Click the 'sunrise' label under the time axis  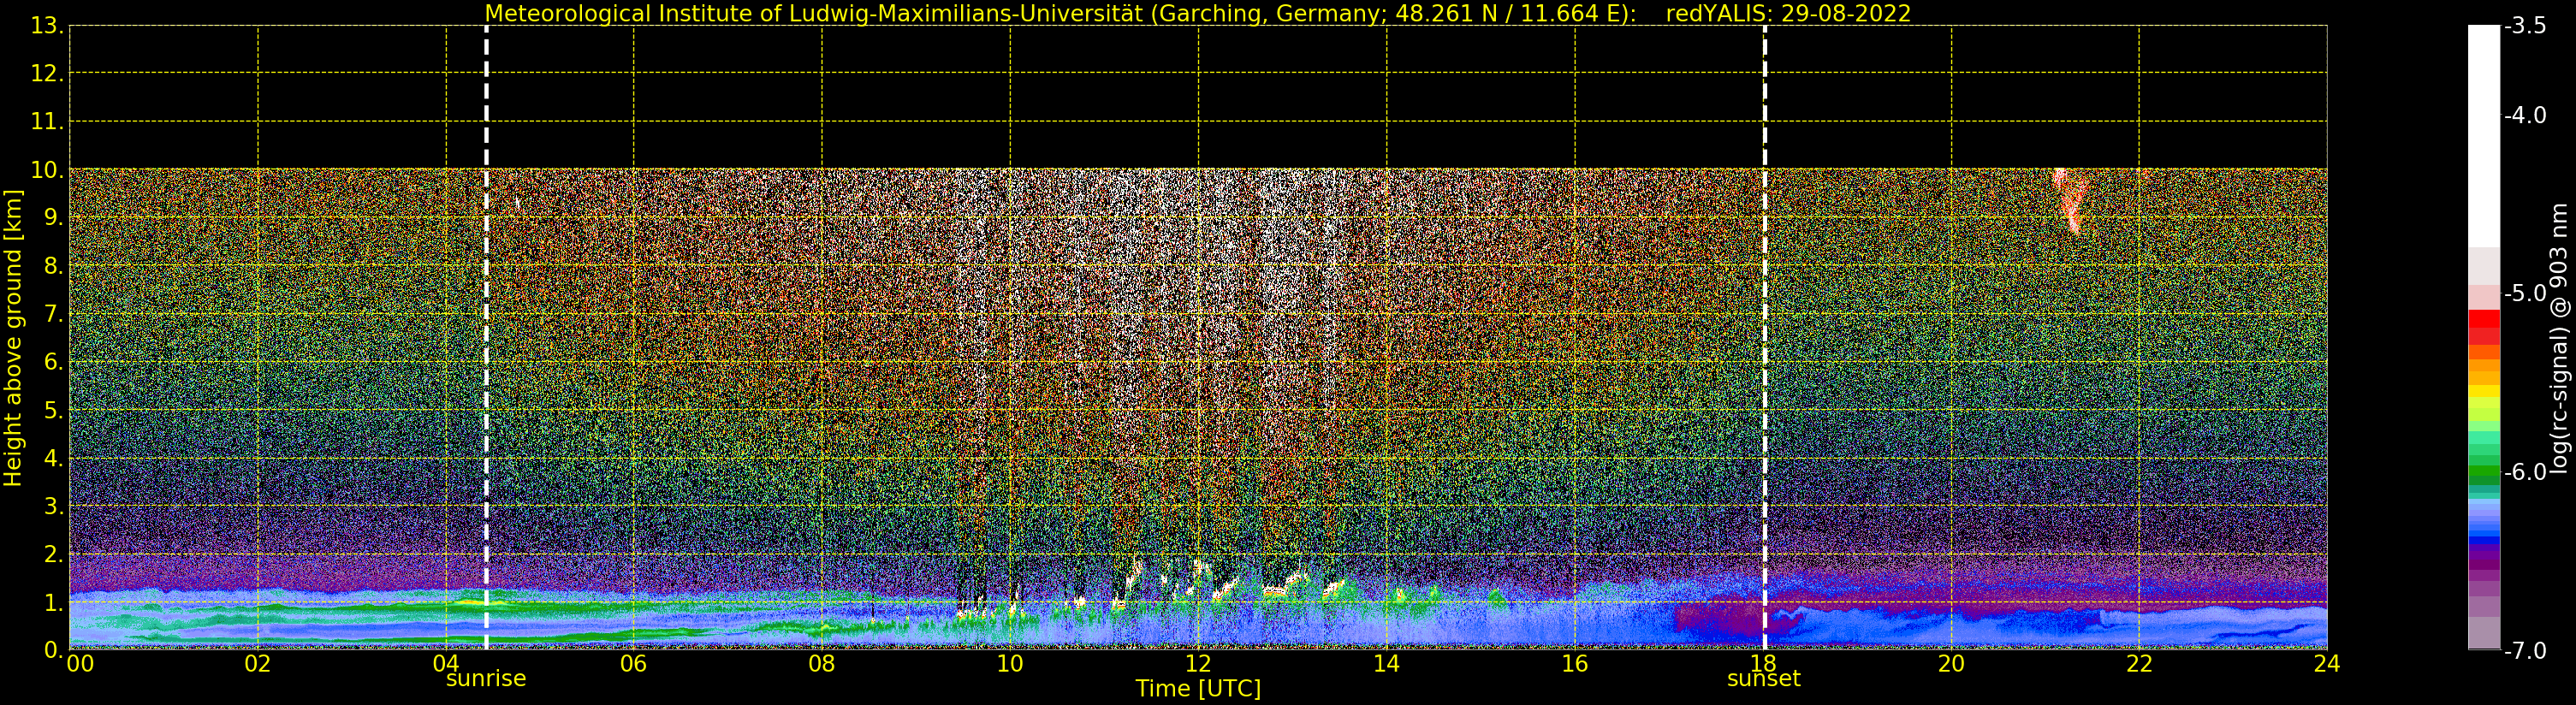click(485, 678)
